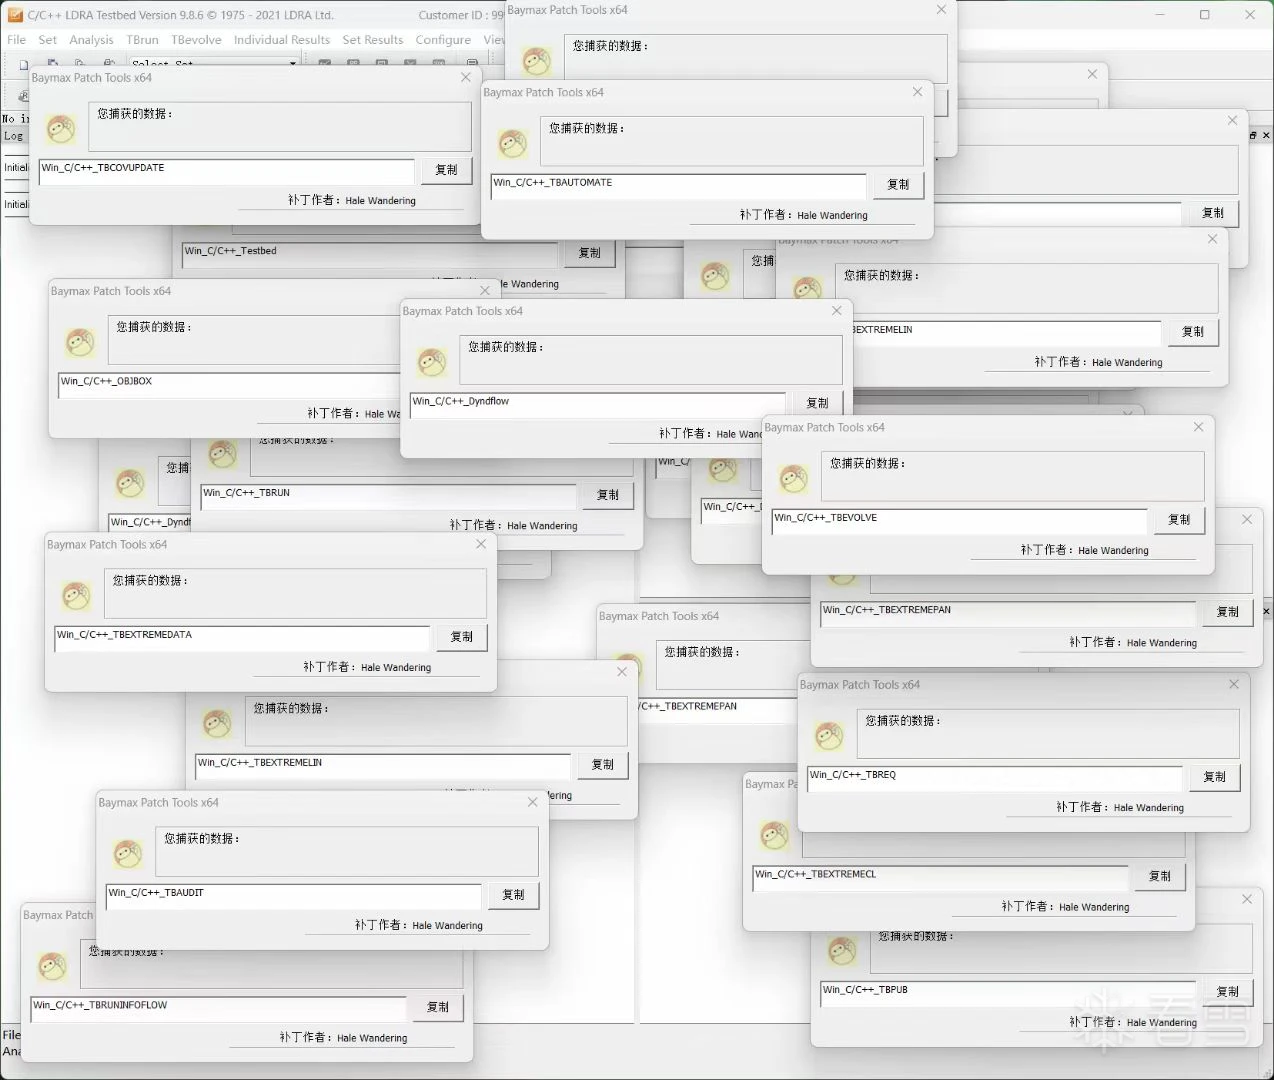Maximize the LDRA Testbed main window
This screenshot has width=1274, height=1080.
pos(1204,15)
